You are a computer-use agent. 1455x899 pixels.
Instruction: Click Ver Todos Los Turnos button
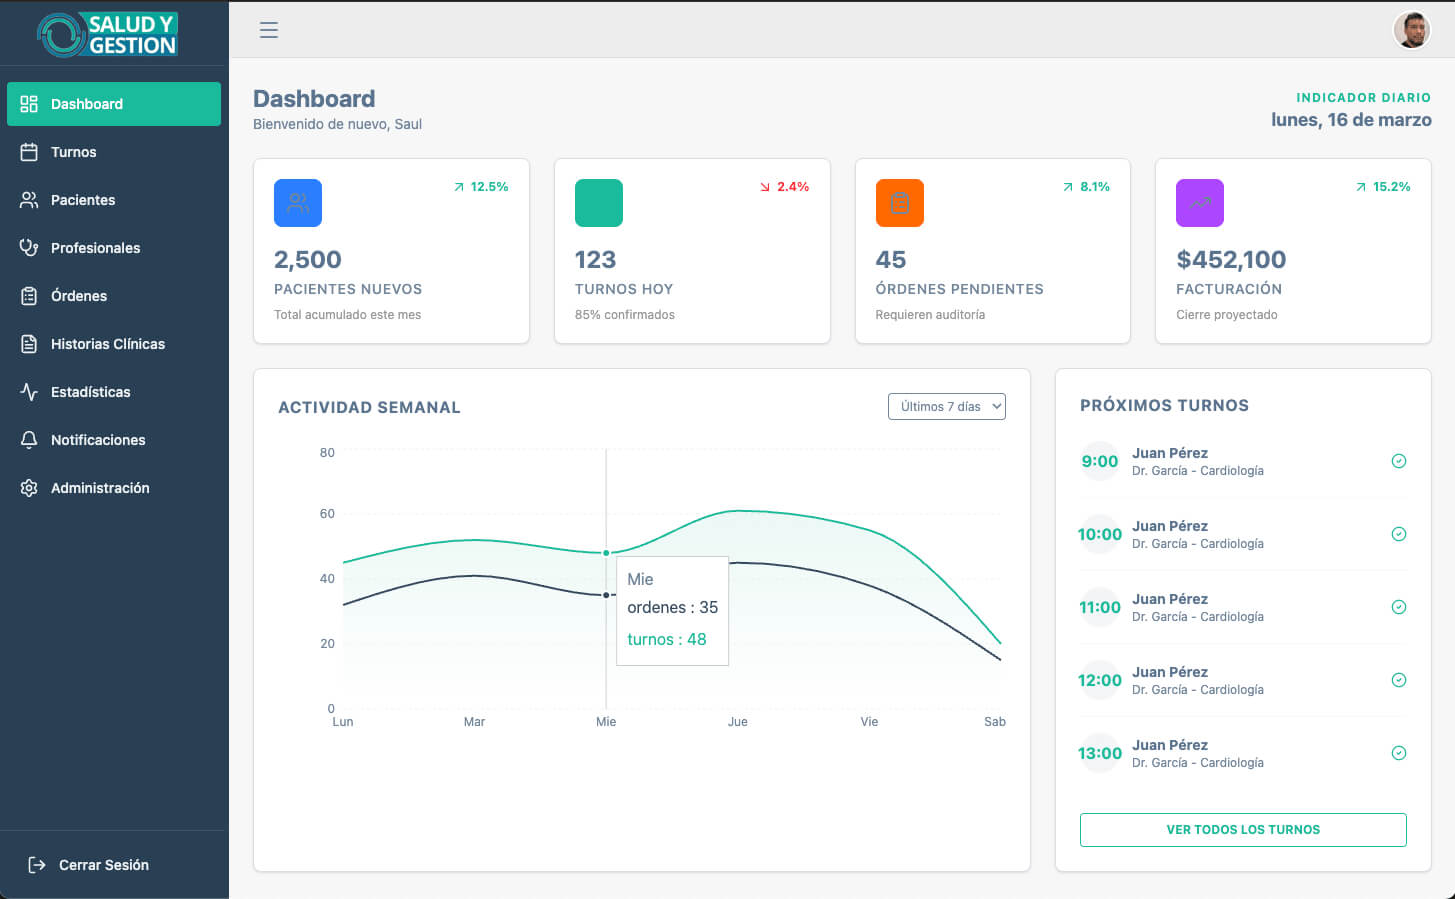(1242, 830)
